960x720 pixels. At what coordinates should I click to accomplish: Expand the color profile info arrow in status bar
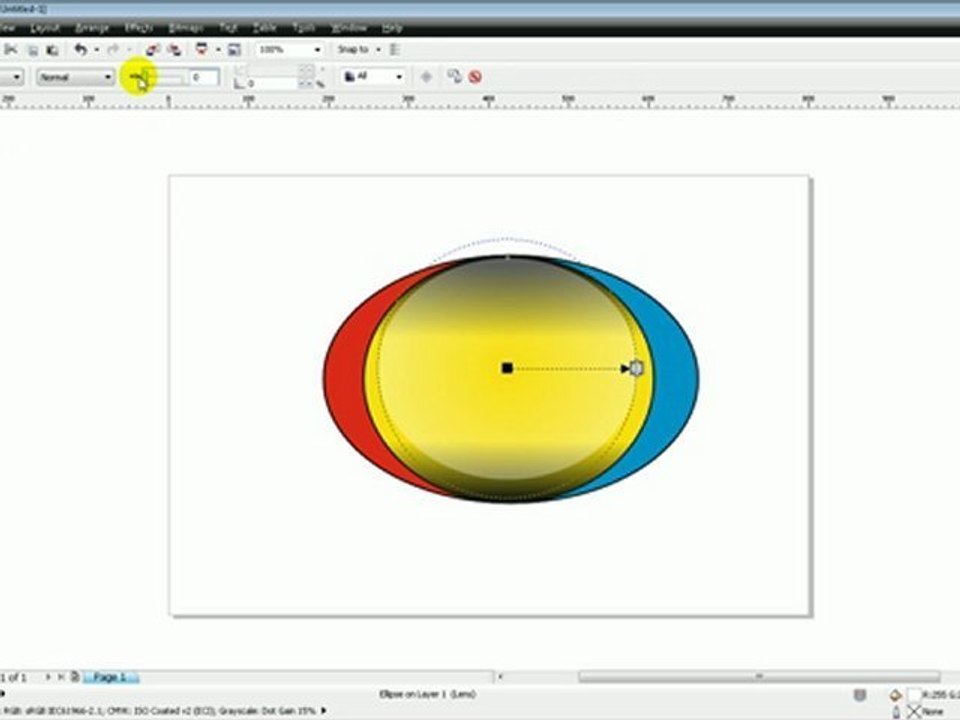pos(323,711)
